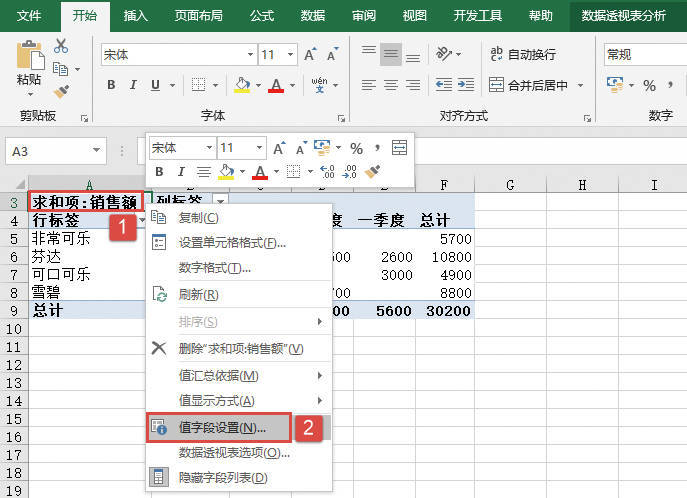Switch to the 插入 ribbon tab

click(x=136, y=16)
